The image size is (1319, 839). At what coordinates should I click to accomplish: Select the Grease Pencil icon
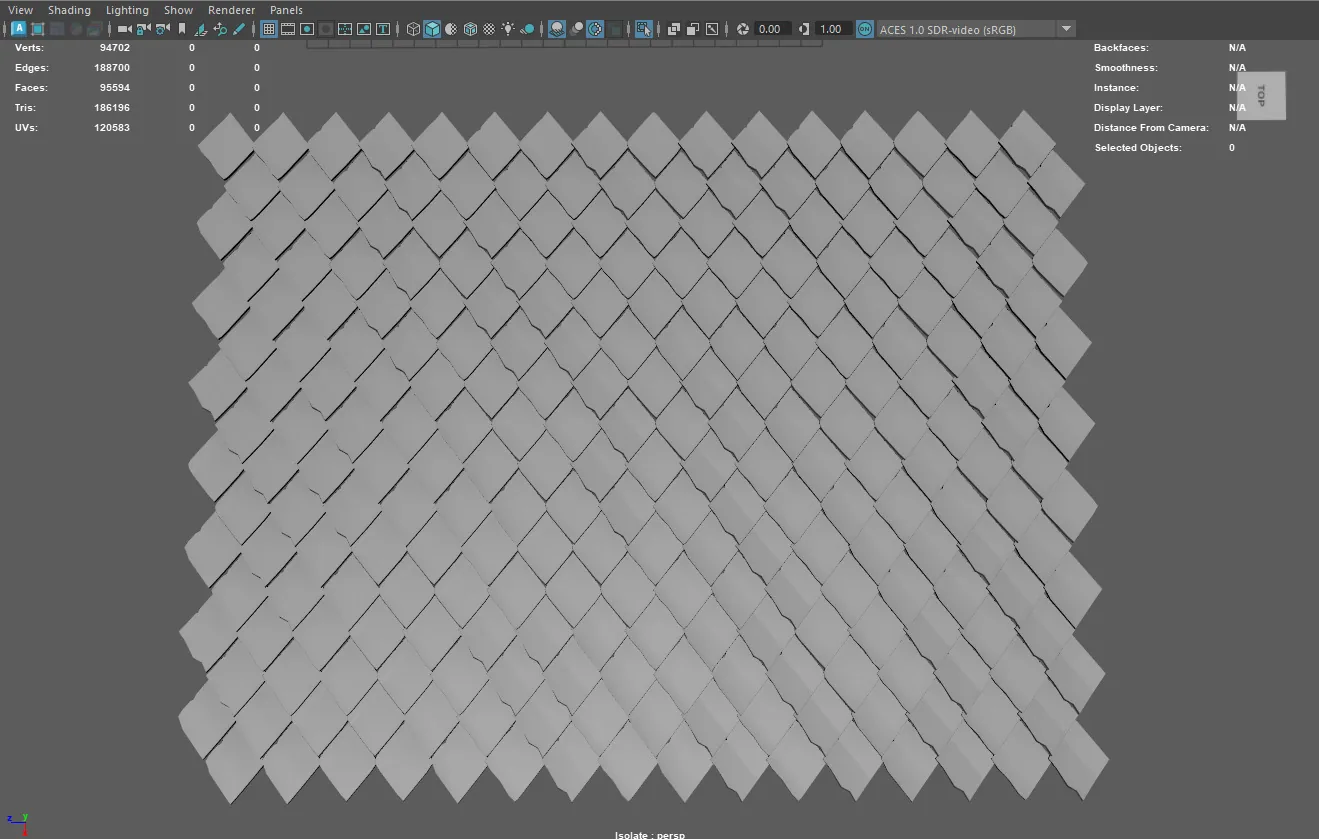pos(239,29)
